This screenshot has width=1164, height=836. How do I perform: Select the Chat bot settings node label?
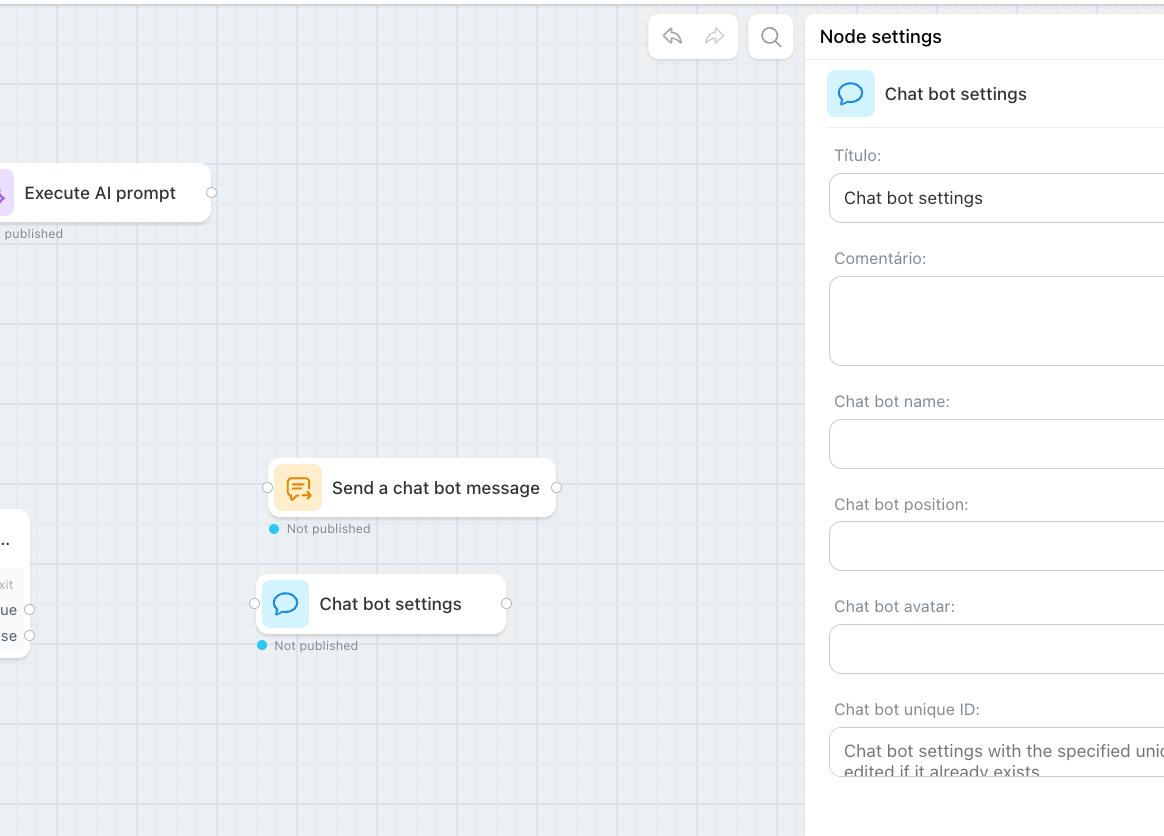click(x=390, y=604)
